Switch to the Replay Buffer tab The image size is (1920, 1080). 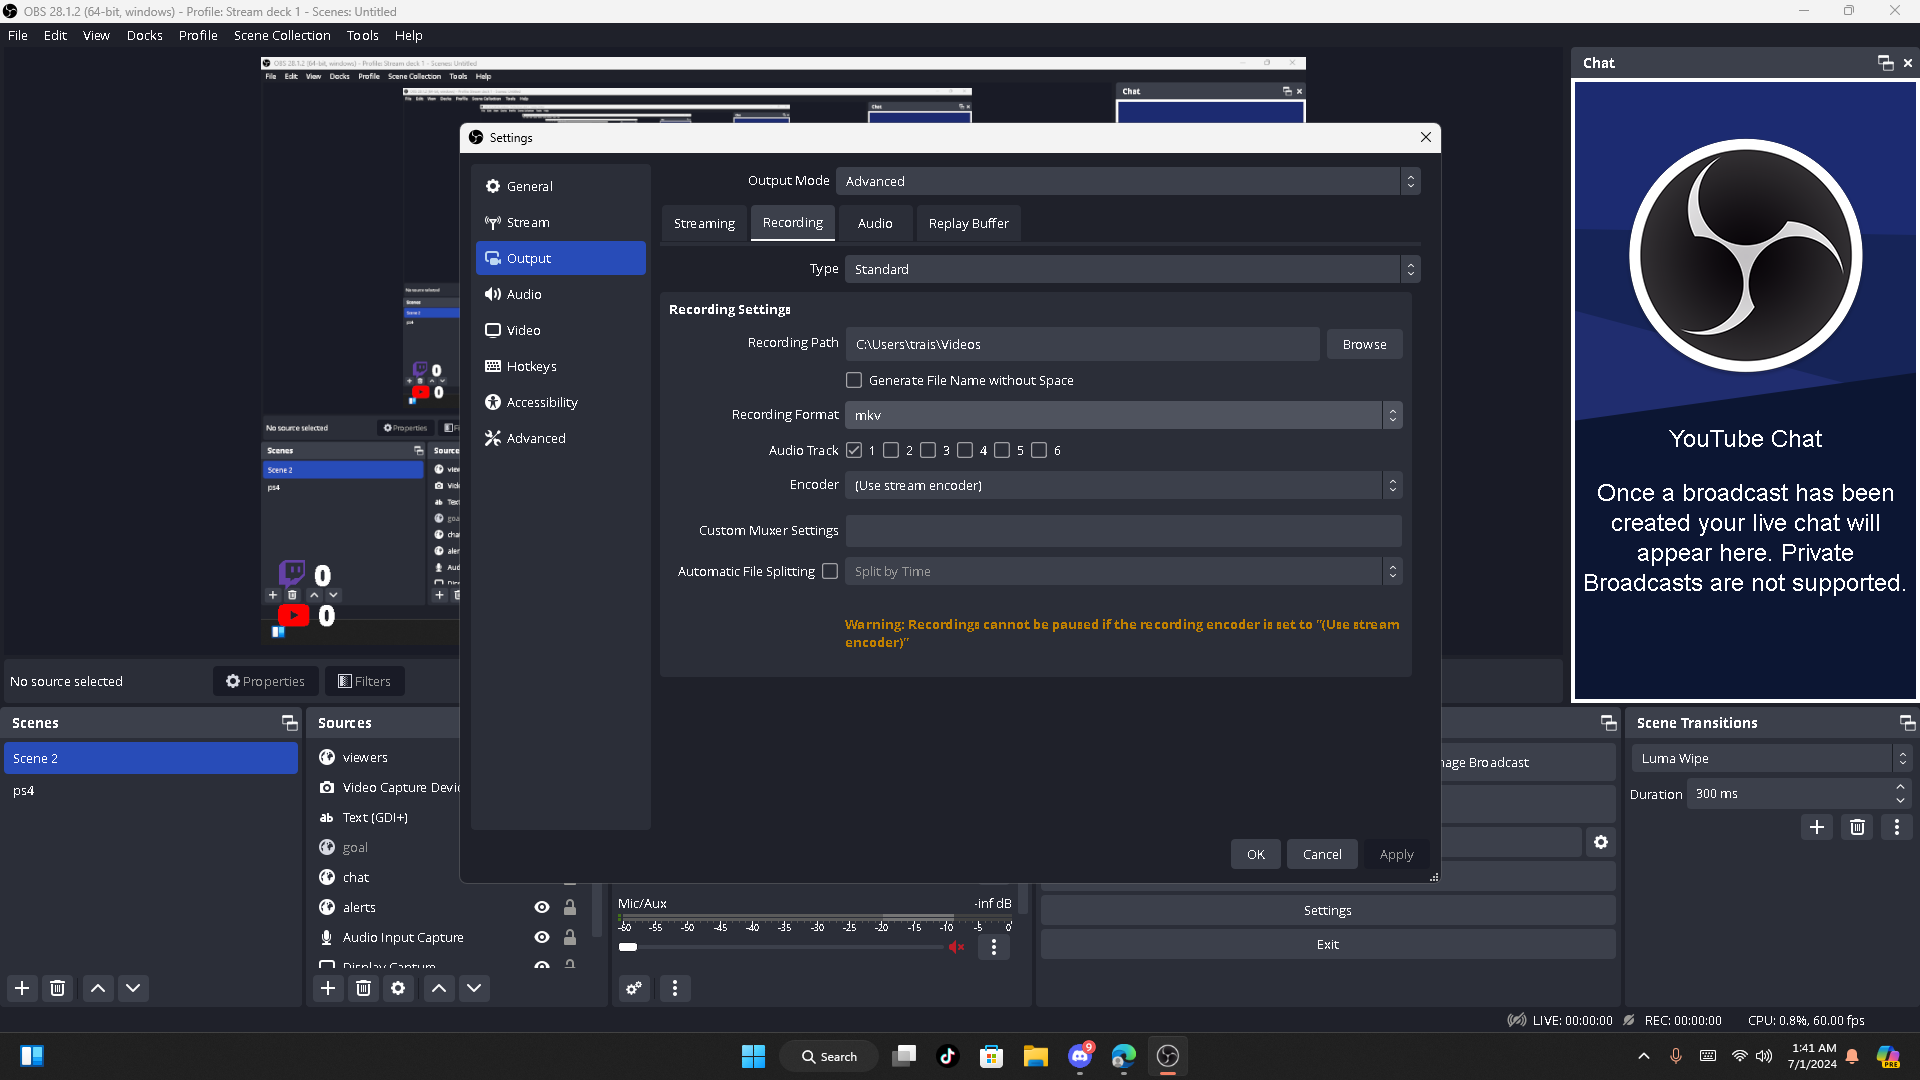[x=968, y=223]
